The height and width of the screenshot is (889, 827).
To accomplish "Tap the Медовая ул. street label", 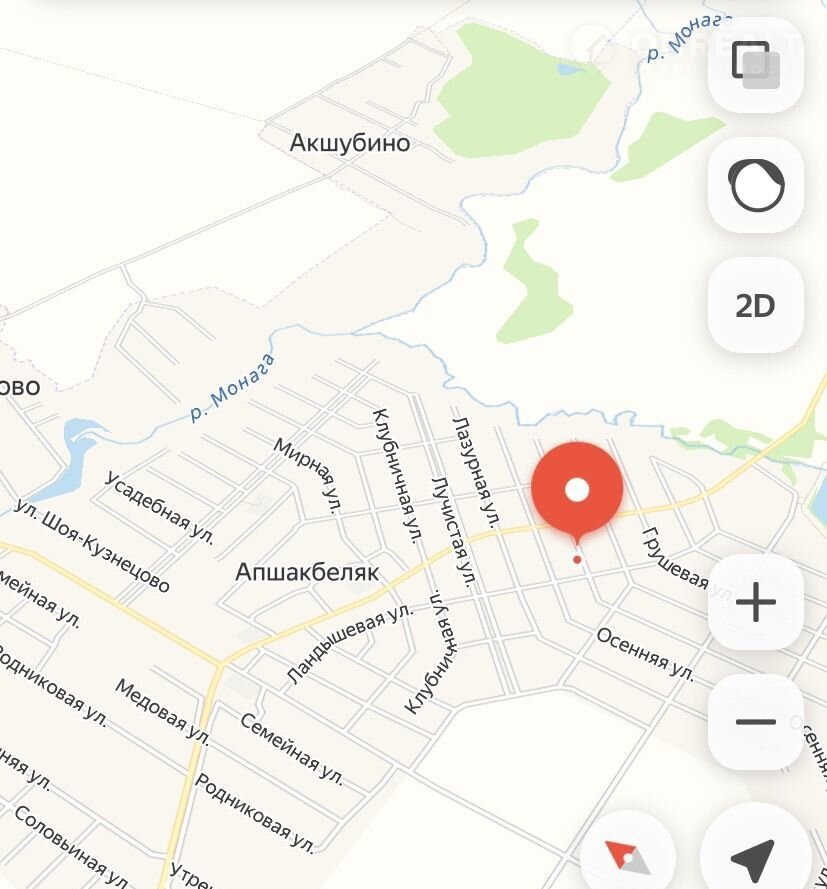I will pyautogui.click(x=162, y=711).
